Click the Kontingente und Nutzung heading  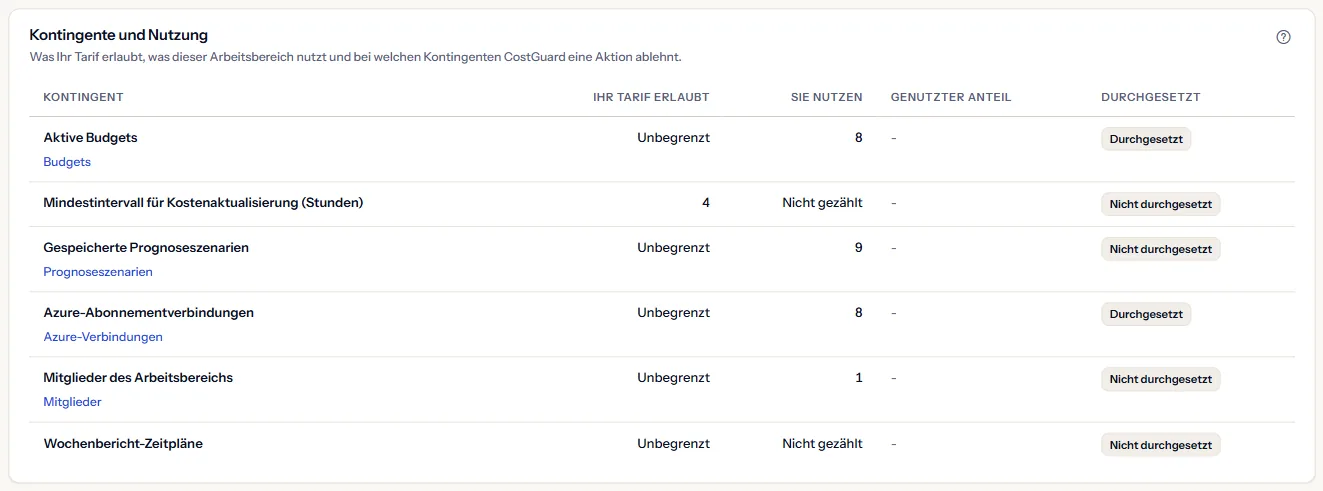click(118, 35)
